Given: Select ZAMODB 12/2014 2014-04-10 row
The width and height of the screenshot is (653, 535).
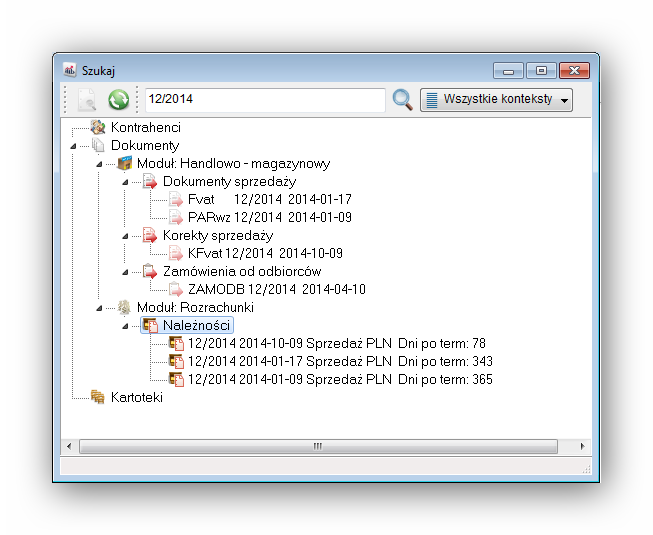Looking at the screenshot, I should 277,289.
